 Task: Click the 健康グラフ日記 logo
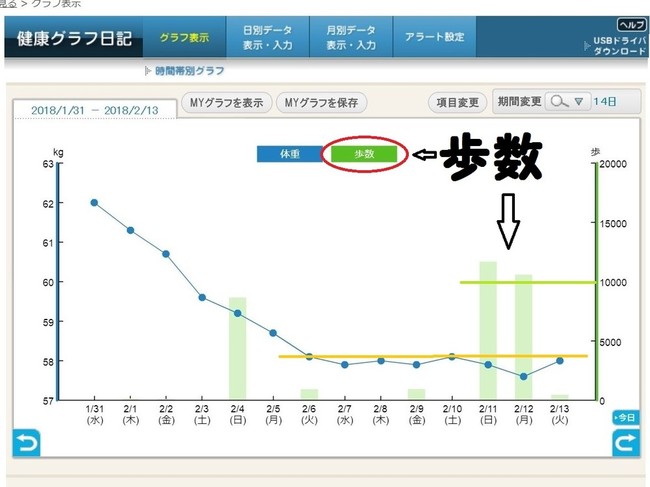(x=74, y=39)
